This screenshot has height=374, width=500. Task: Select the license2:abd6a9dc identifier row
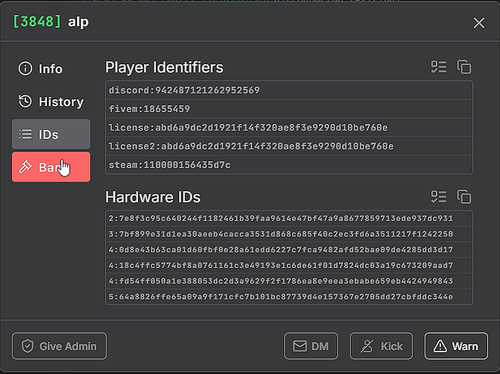point(289,146)
